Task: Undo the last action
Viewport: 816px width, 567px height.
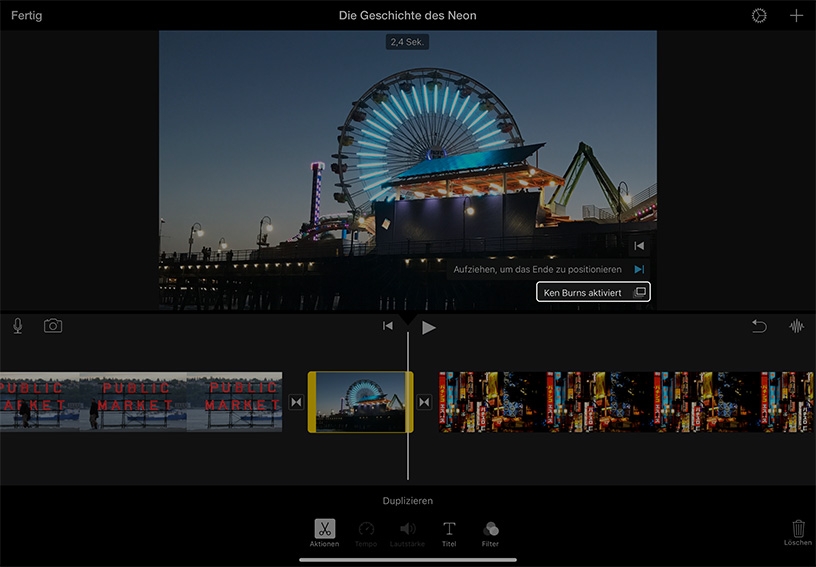Action: coord(759,326)
